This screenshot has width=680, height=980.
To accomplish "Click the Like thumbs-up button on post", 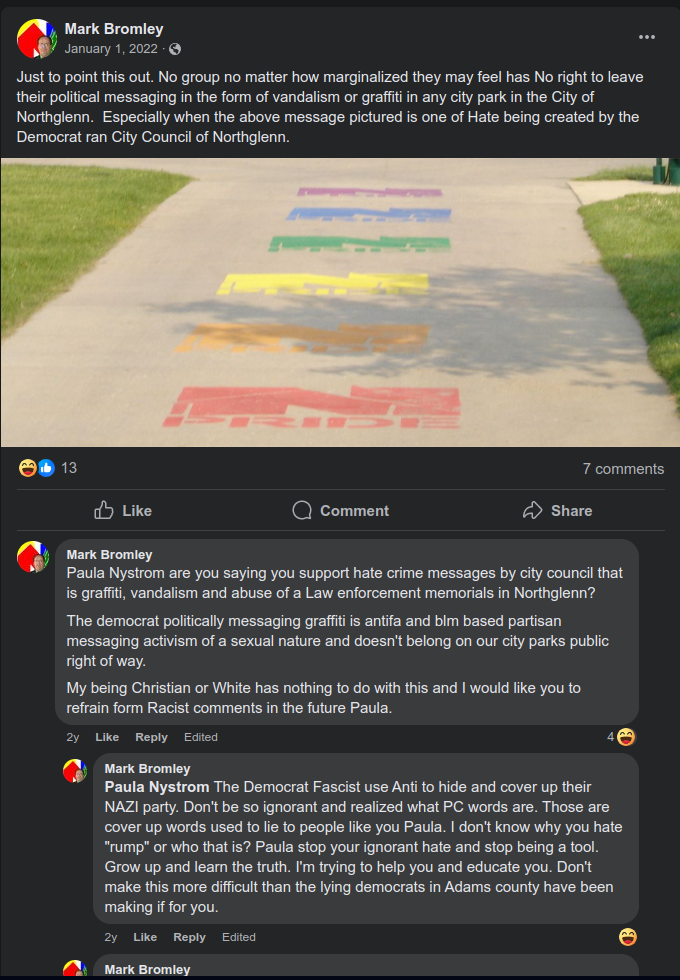I will click(123, 511).
